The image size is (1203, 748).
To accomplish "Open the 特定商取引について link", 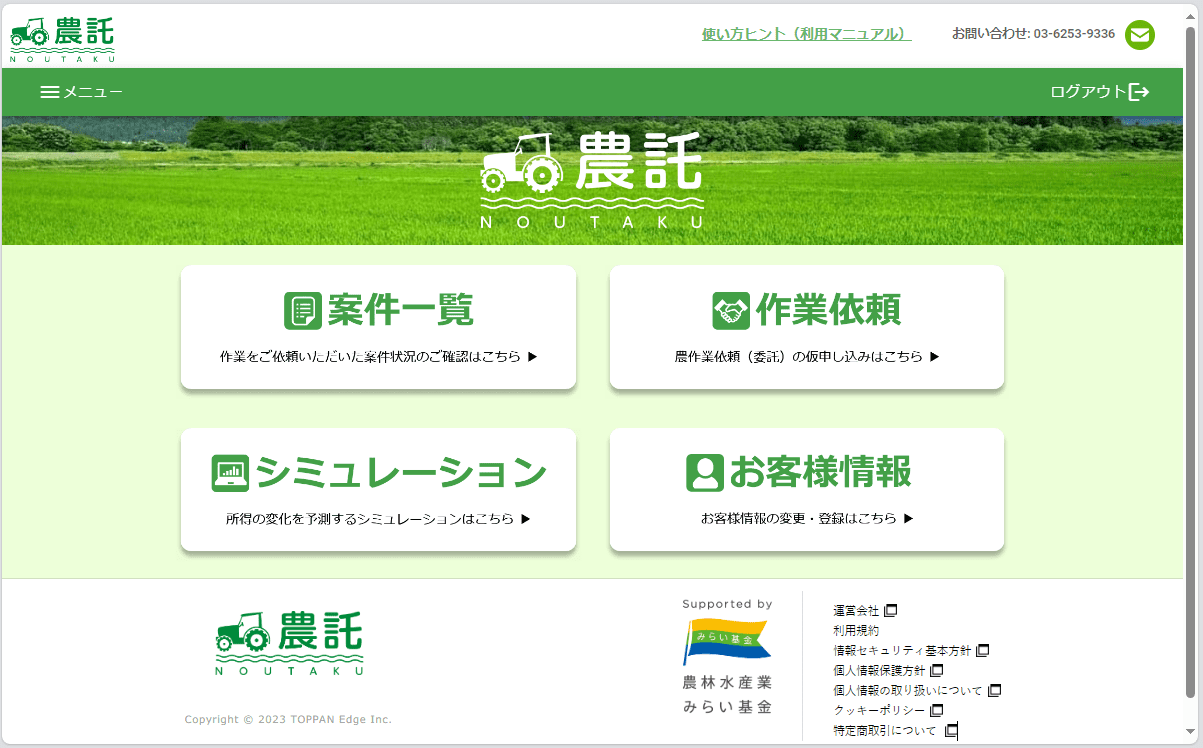I will pos(885,731).
